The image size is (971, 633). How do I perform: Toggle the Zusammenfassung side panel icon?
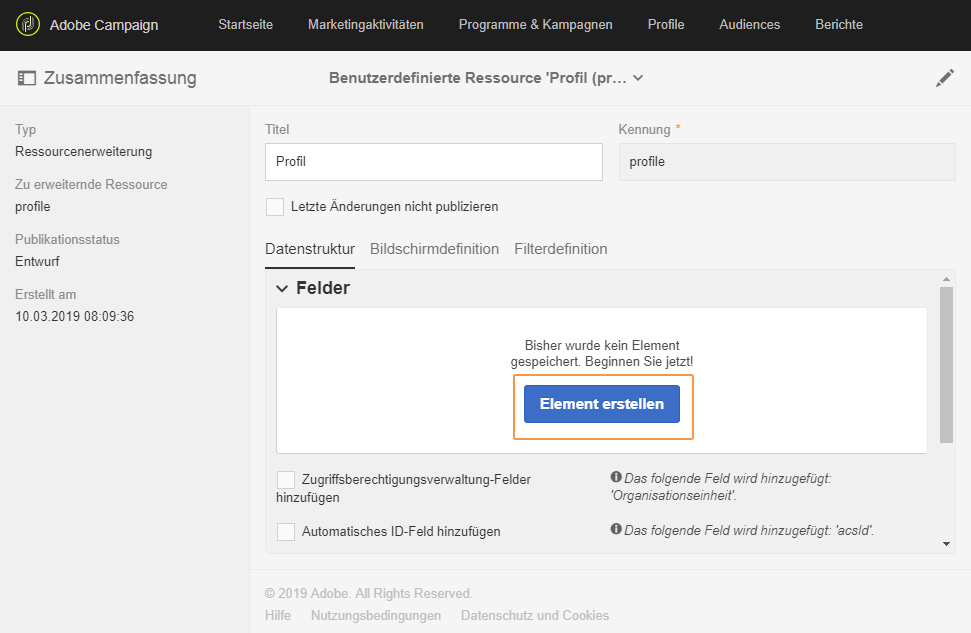(x=27, y=78)
